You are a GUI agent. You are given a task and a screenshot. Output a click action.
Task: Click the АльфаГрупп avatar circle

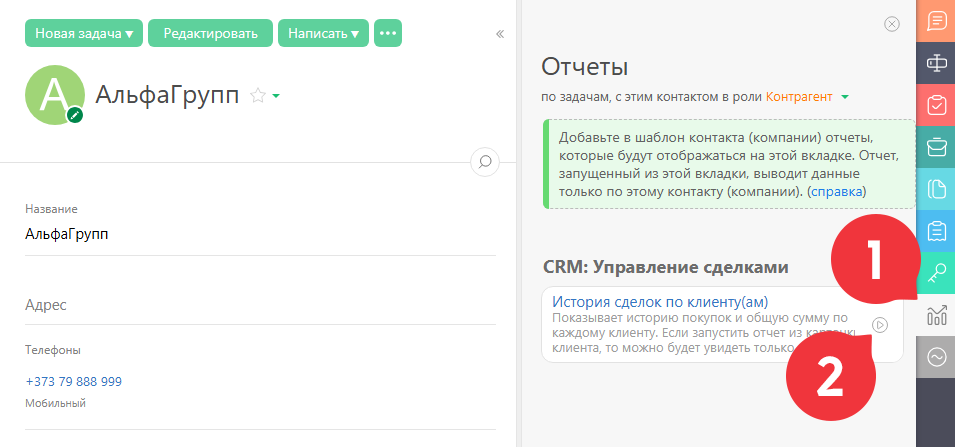click(55, 95)
